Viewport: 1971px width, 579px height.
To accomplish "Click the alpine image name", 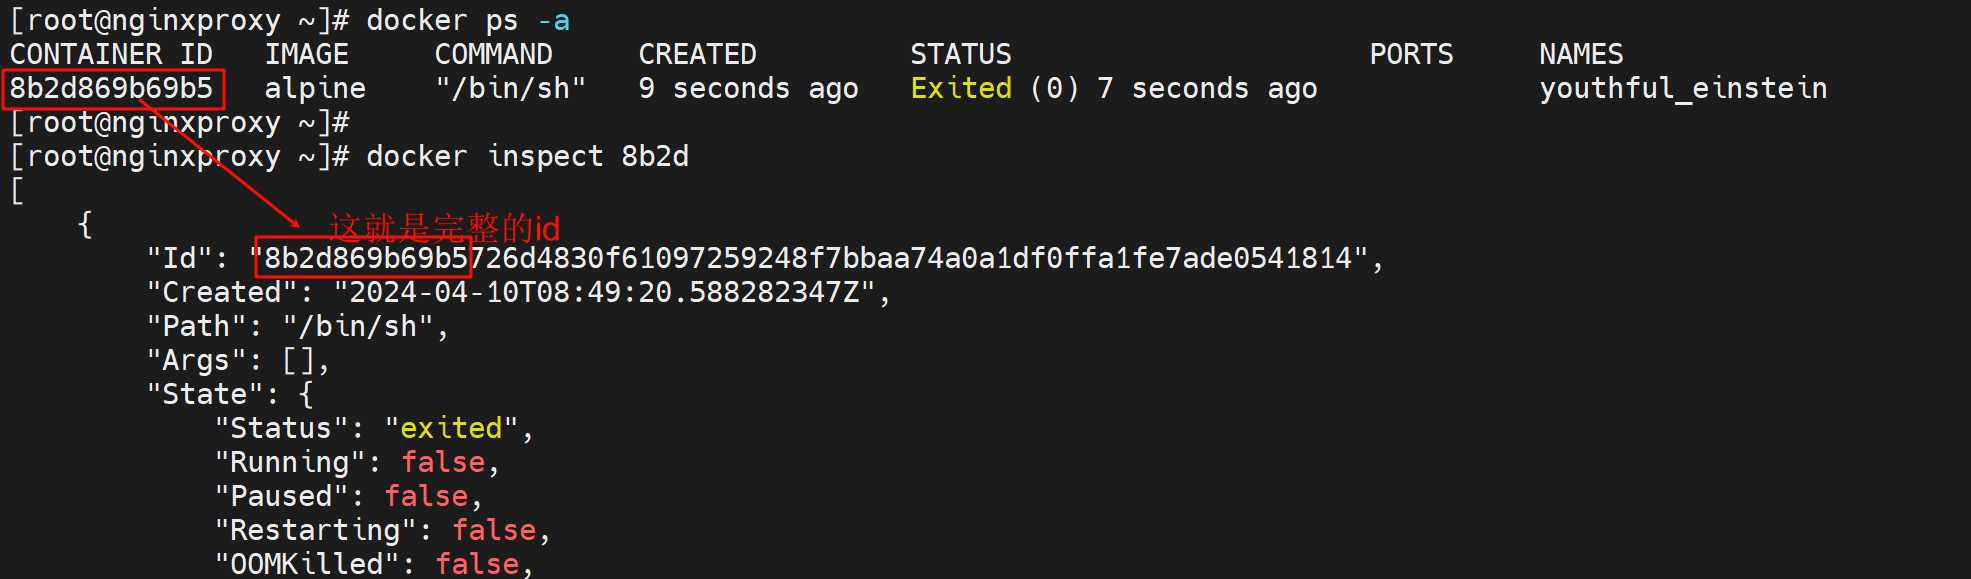I will pyautogui.click(x=315, y=89).
